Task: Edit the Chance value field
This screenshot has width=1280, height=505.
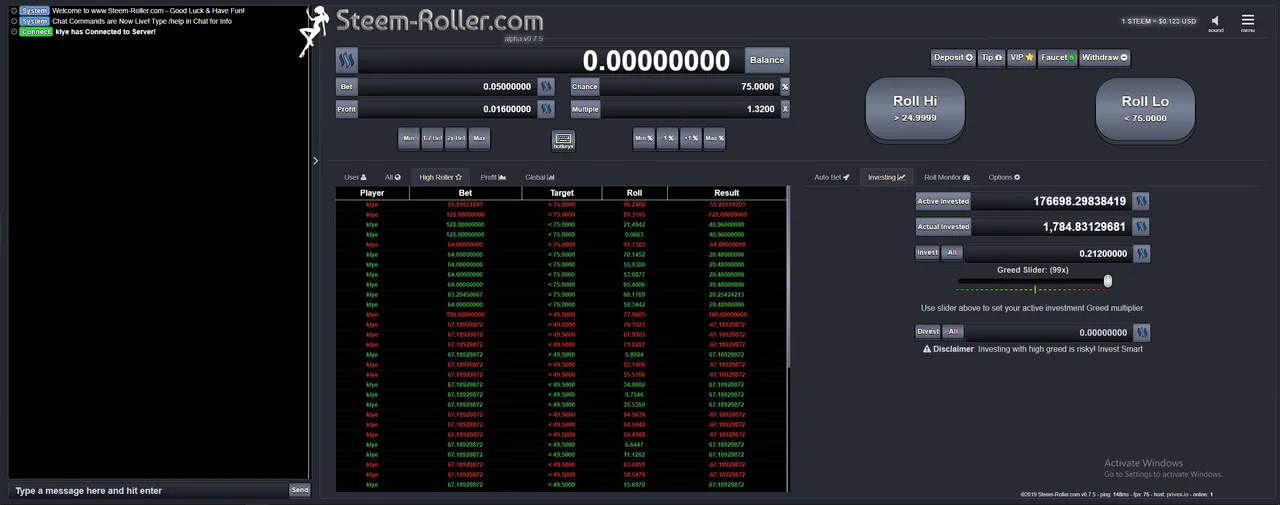Action: pos(689,87)
